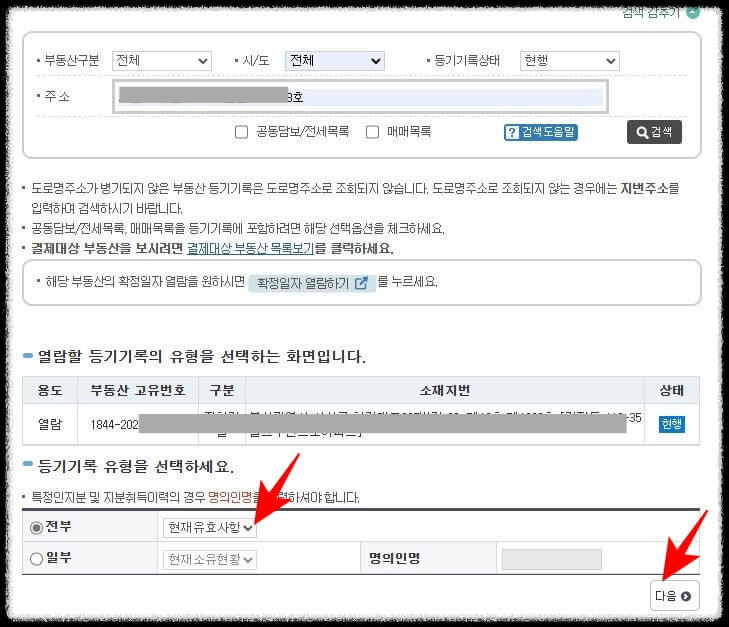This screenshot has width=729, height=627.
Task: Click the 부동산 고유번호 1844-202 cell
Action: click(138, 424)
